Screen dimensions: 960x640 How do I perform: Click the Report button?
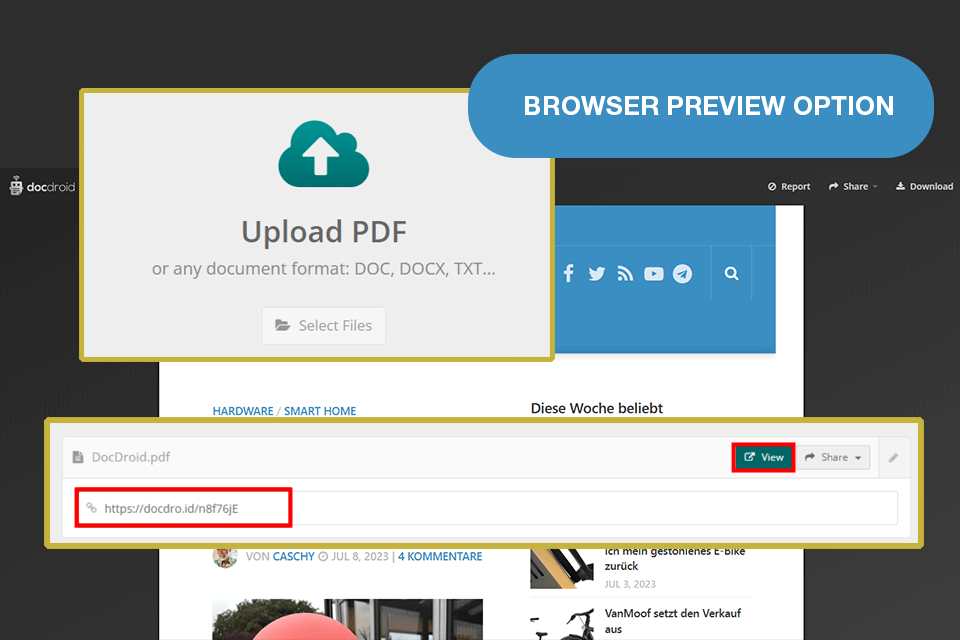(x=789, y=186)
